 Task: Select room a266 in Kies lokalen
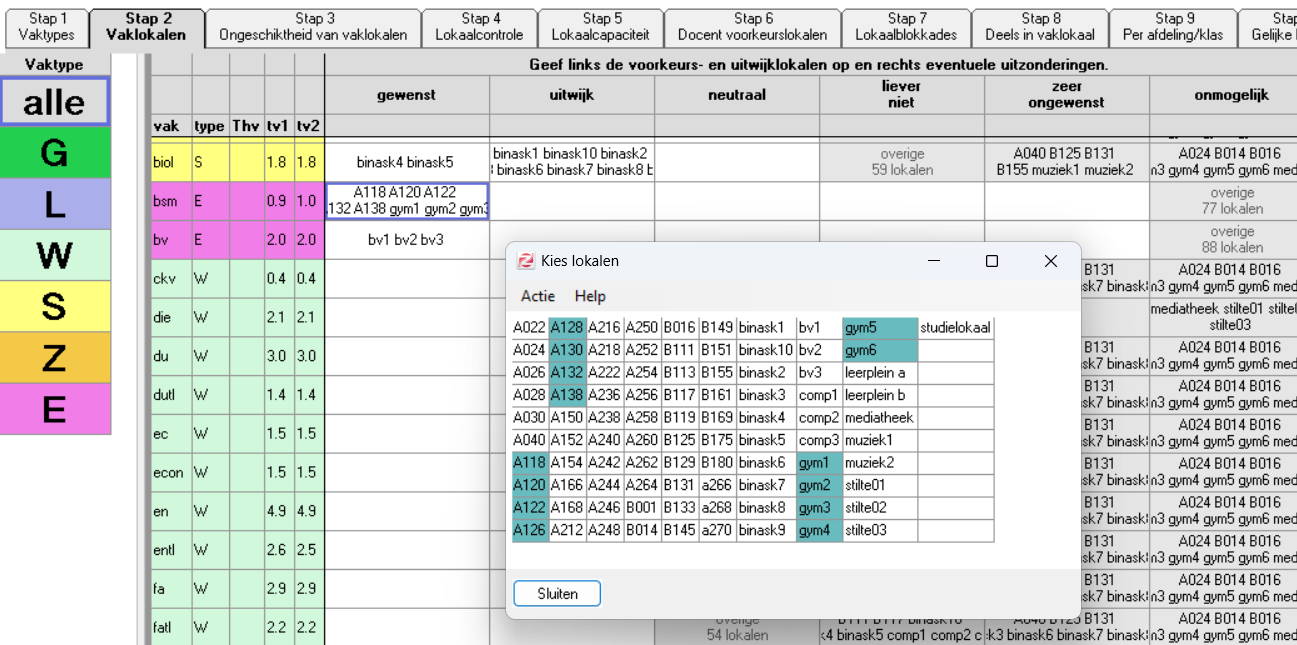[717, 485]
